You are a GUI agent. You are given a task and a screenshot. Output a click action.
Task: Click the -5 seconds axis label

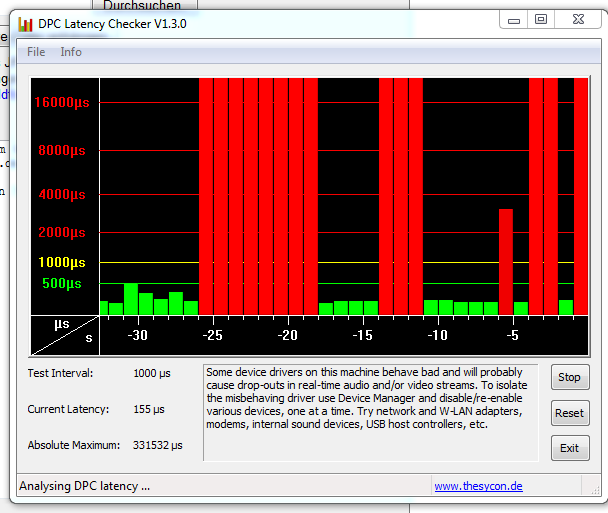pos(513,335)
